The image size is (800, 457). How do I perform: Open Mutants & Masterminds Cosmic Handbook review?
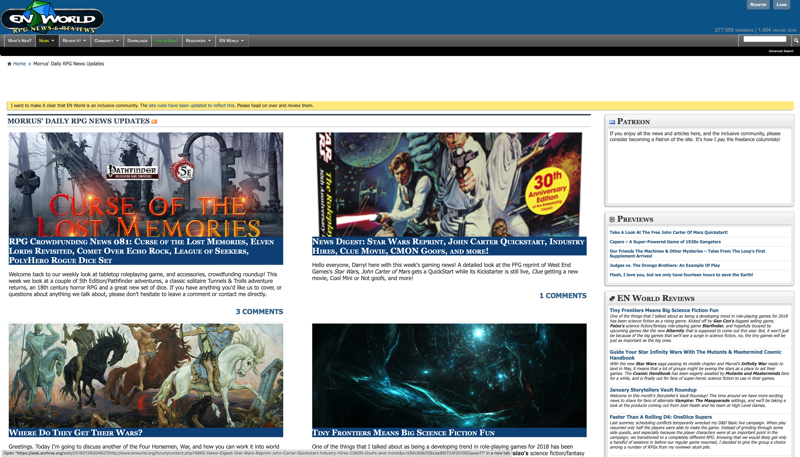695,355
